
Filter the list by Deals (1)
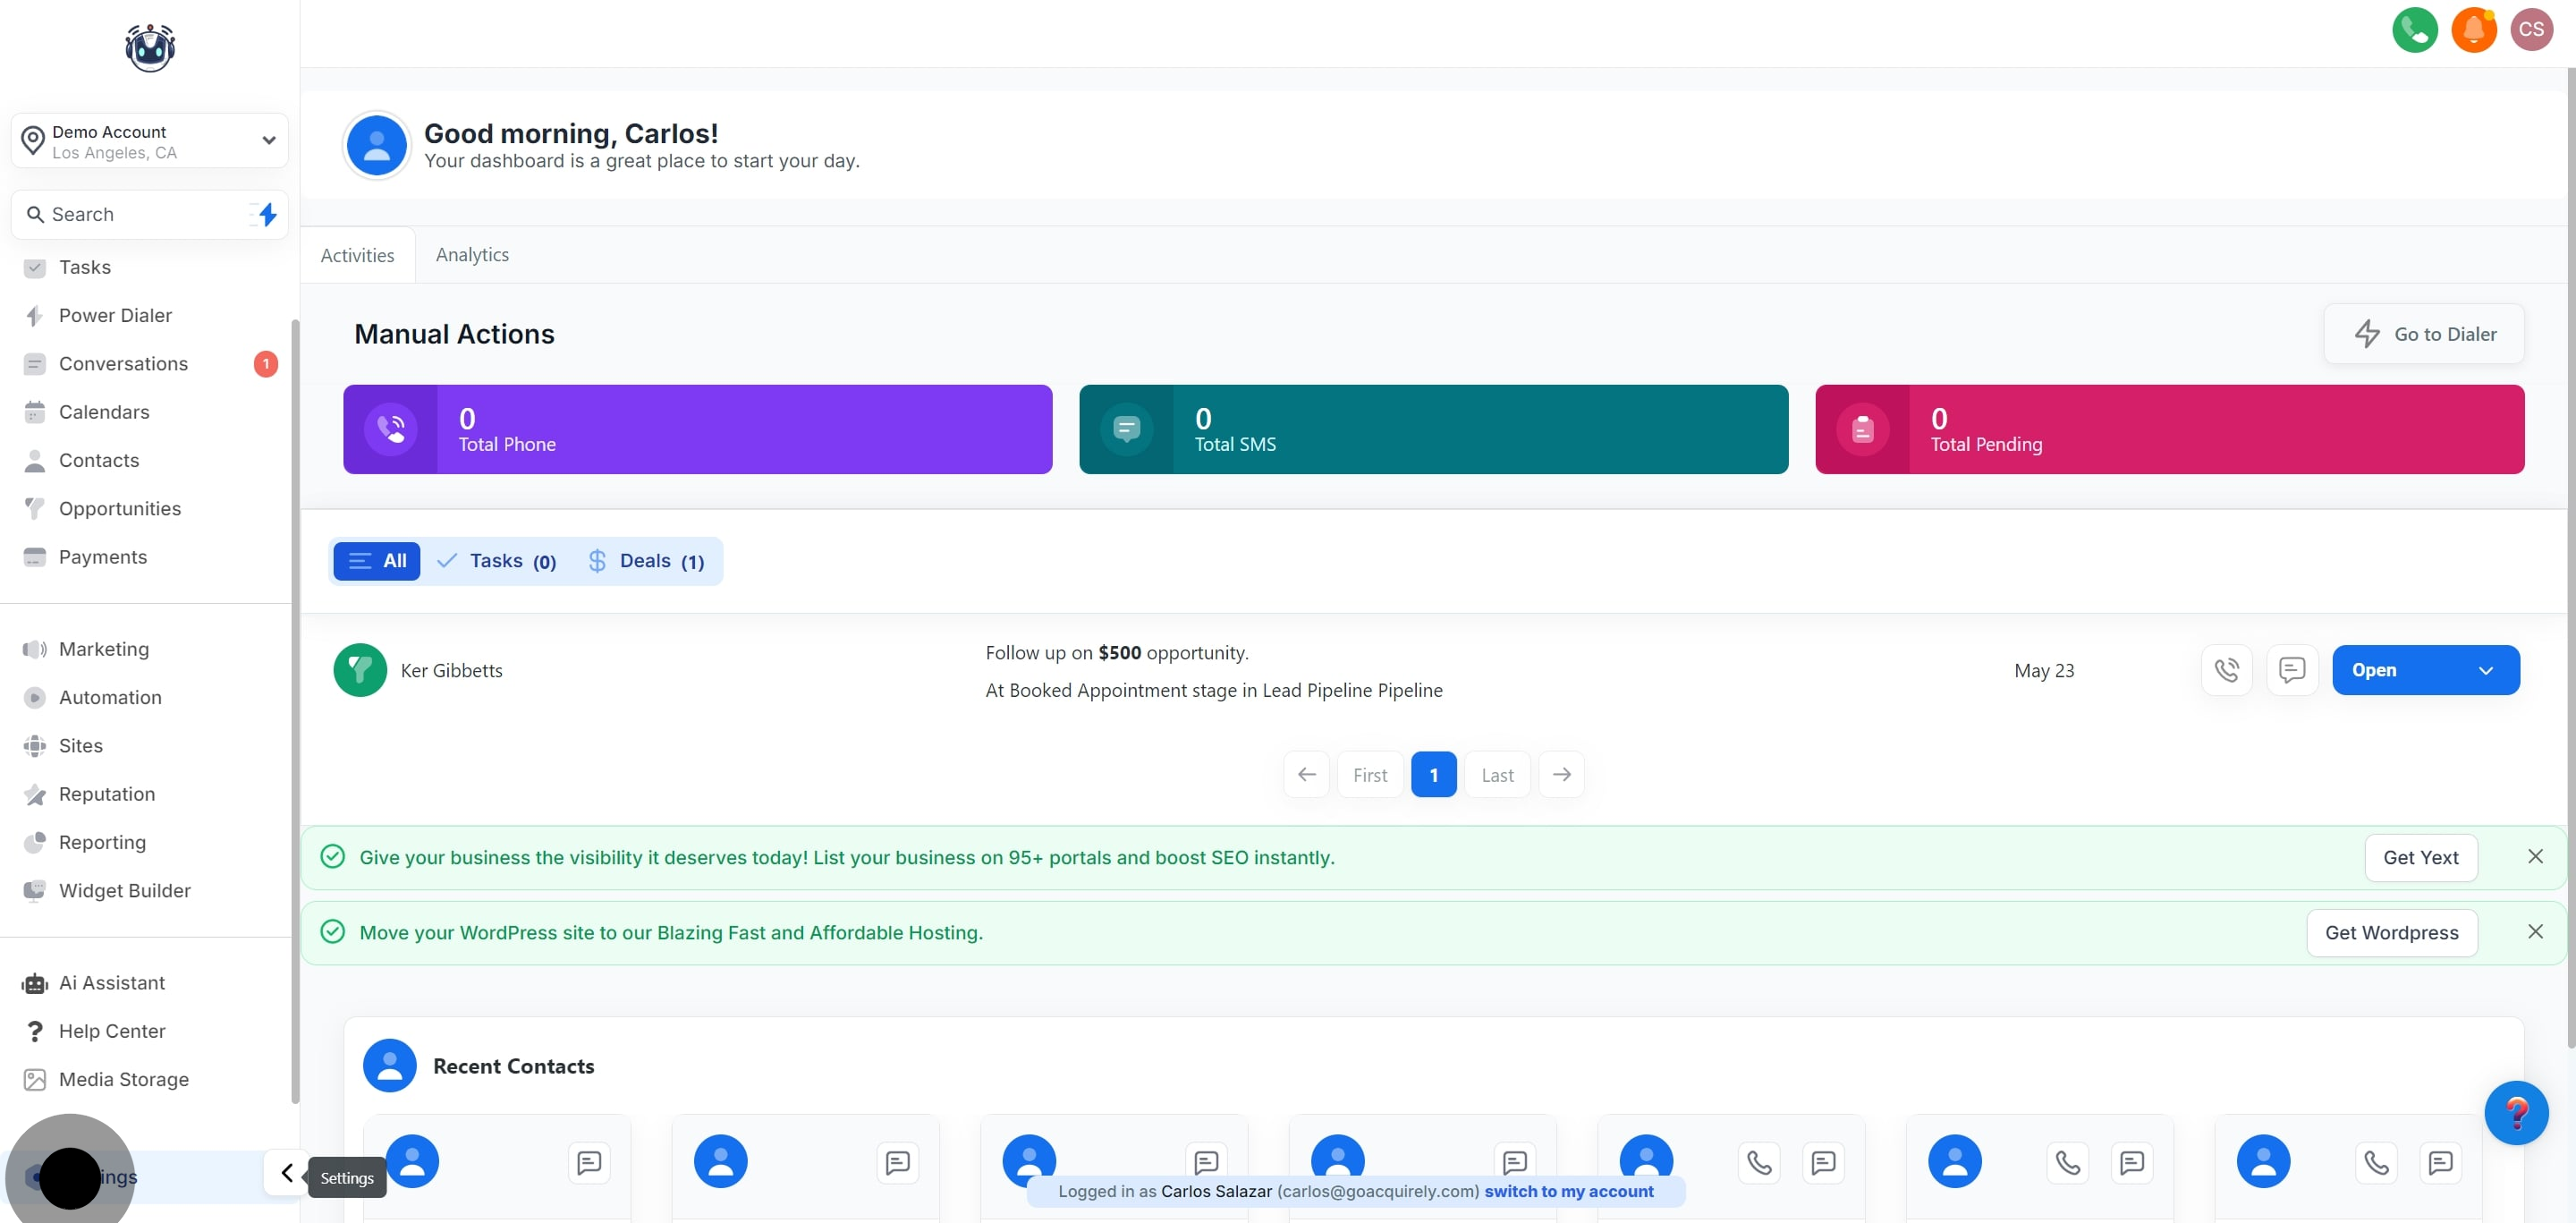tap(647, 561)
